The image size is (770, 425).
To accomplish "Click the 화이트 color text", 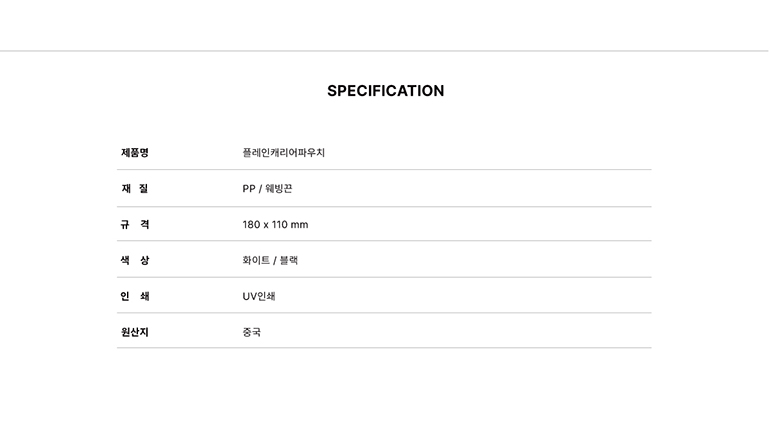I will 255,261.
